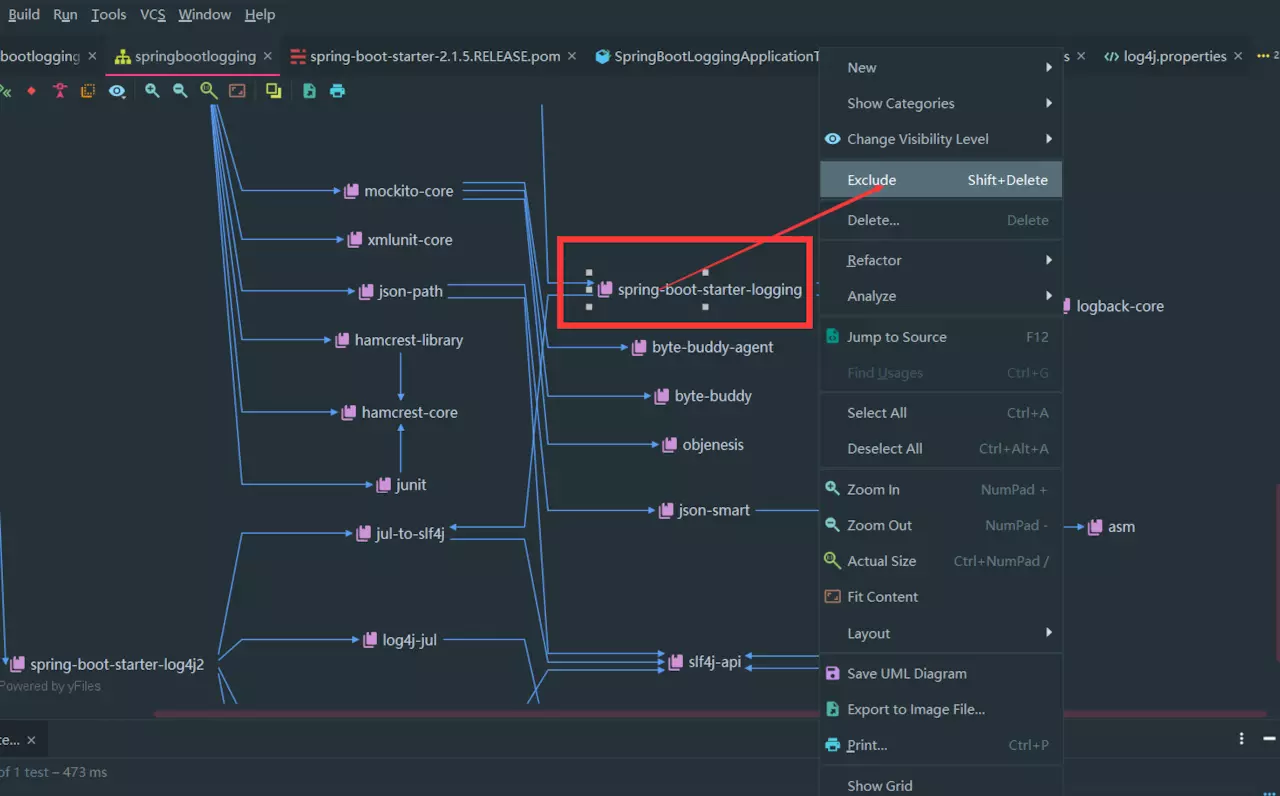Select the byte-buddy node
The image size is (1280, 796).
(703, 396)
